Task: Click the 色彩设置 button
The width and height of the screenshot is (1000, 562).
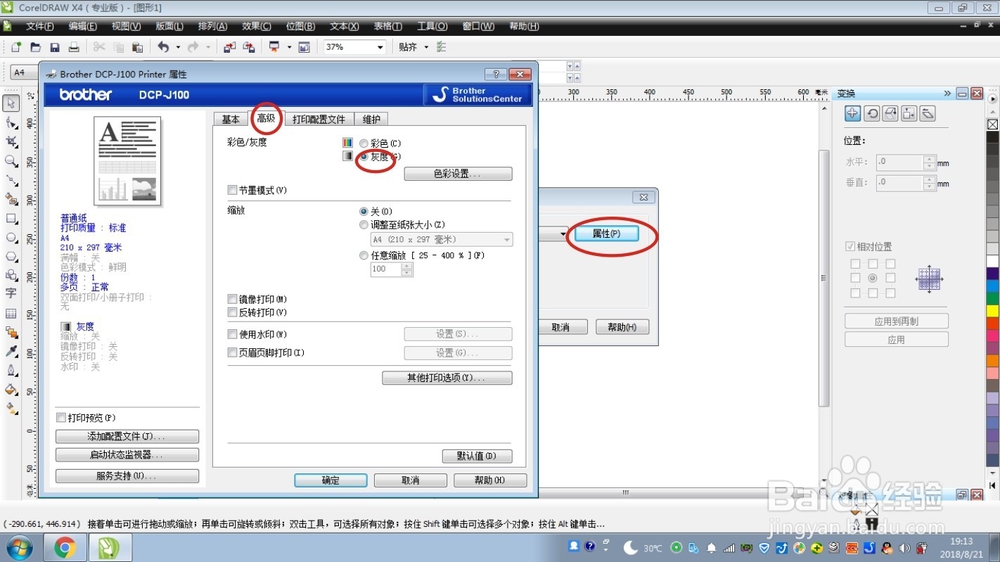Action: (458, 174)
